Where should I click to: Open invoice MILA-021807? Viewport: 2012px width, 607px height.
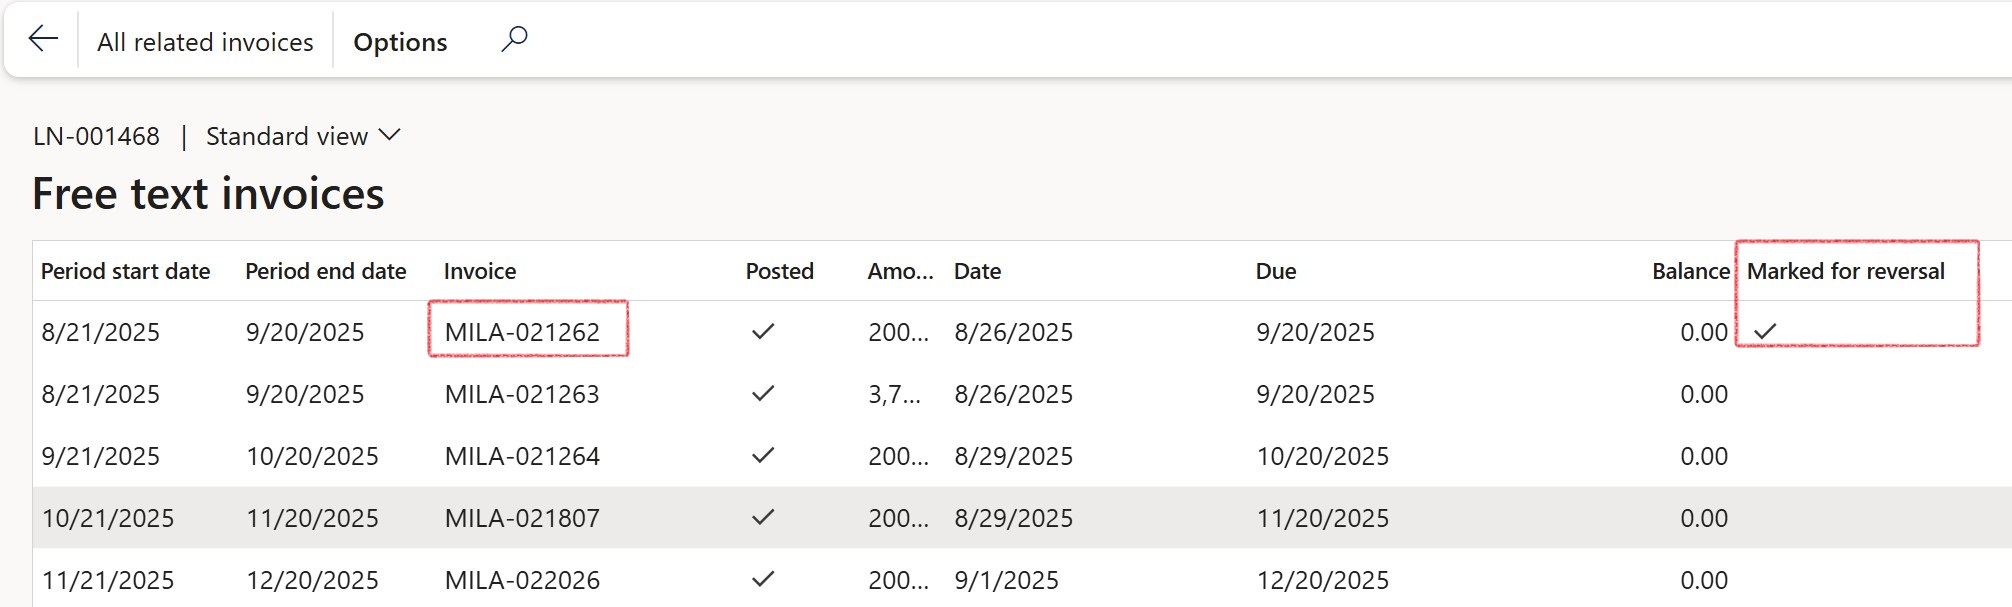point(524,518)
